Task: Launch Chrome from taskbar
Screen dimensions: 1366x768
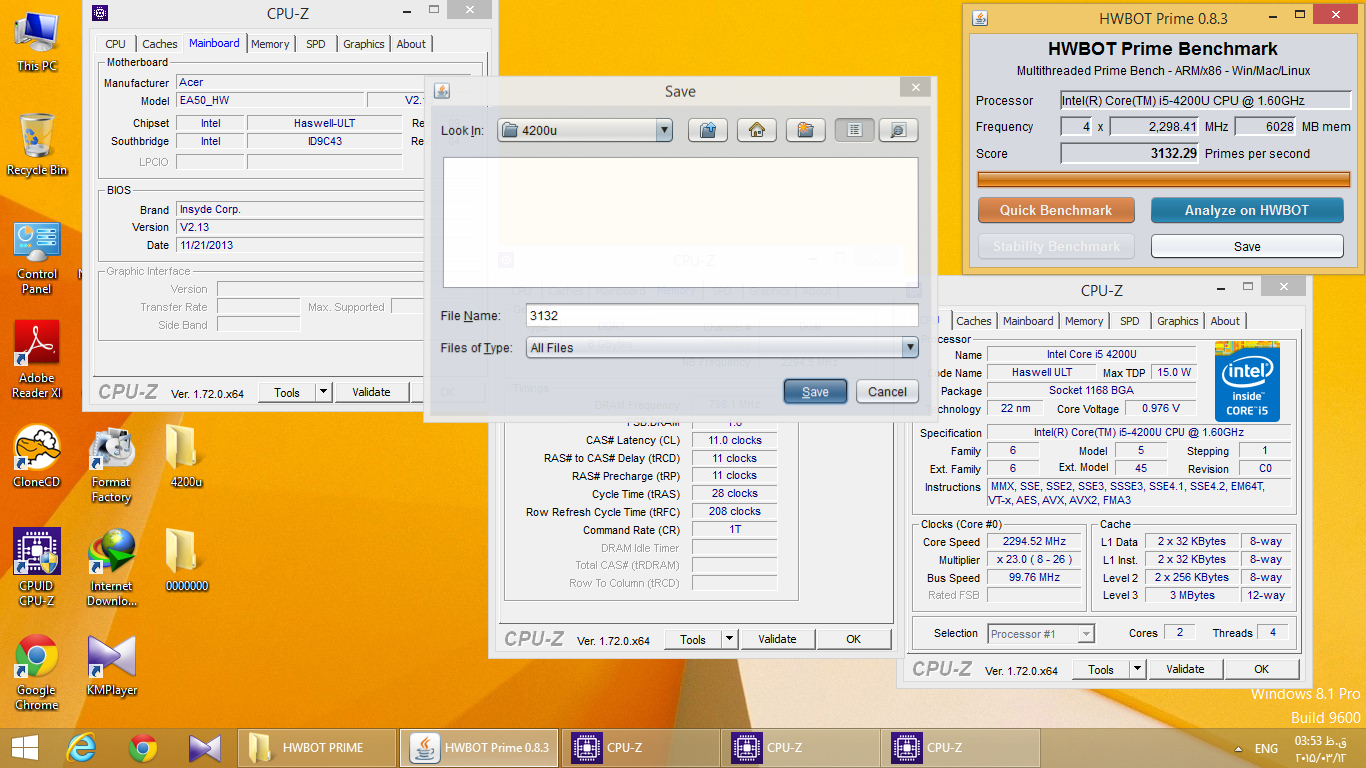Action: coord(143,747)
